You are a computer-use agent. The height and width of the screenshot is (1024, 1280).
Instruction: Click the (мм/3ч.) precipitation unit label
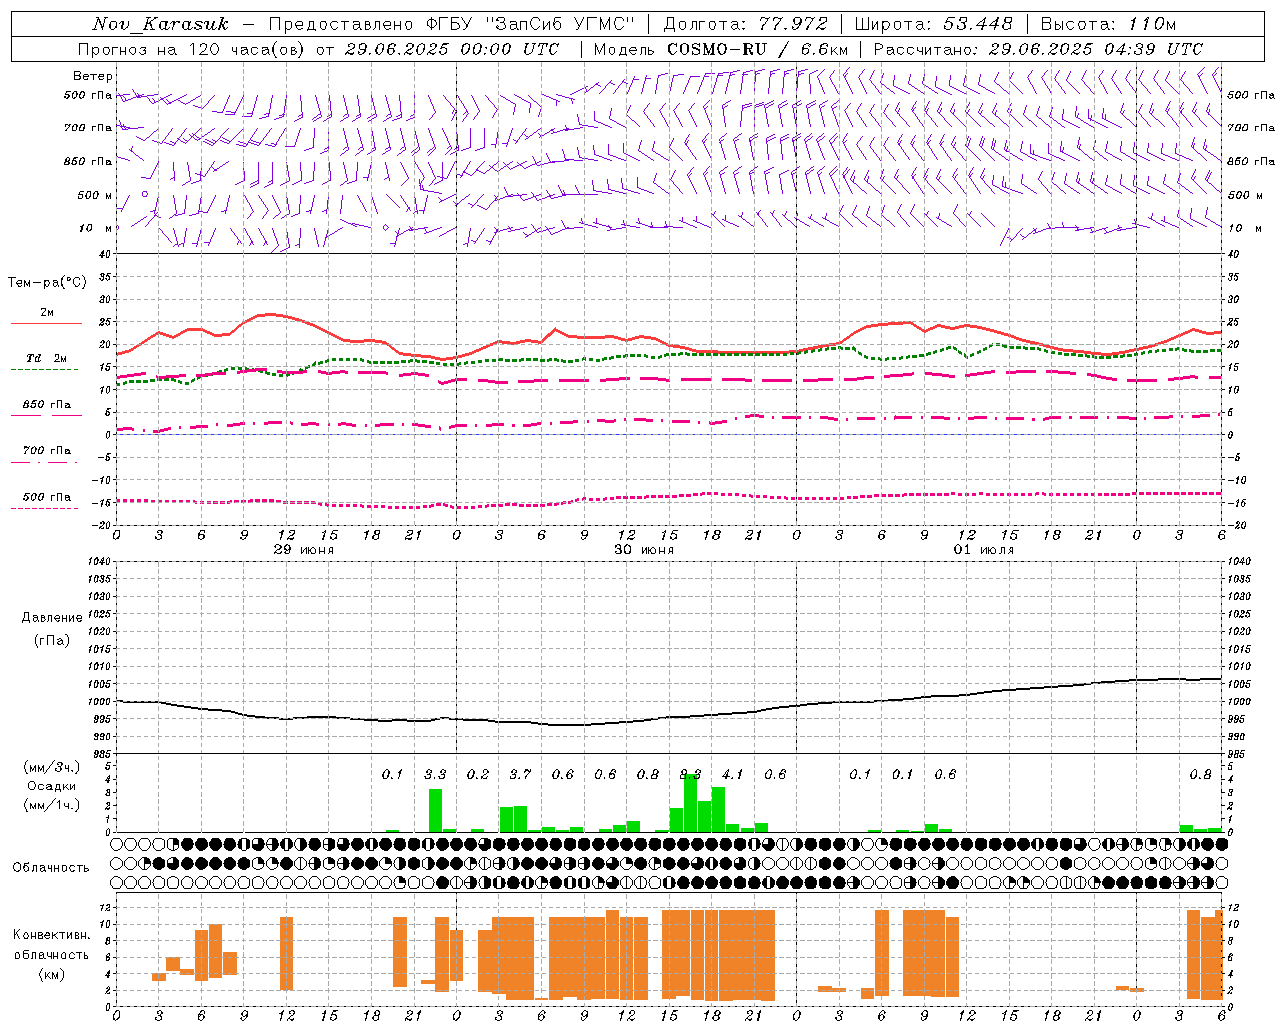(52, 768)
